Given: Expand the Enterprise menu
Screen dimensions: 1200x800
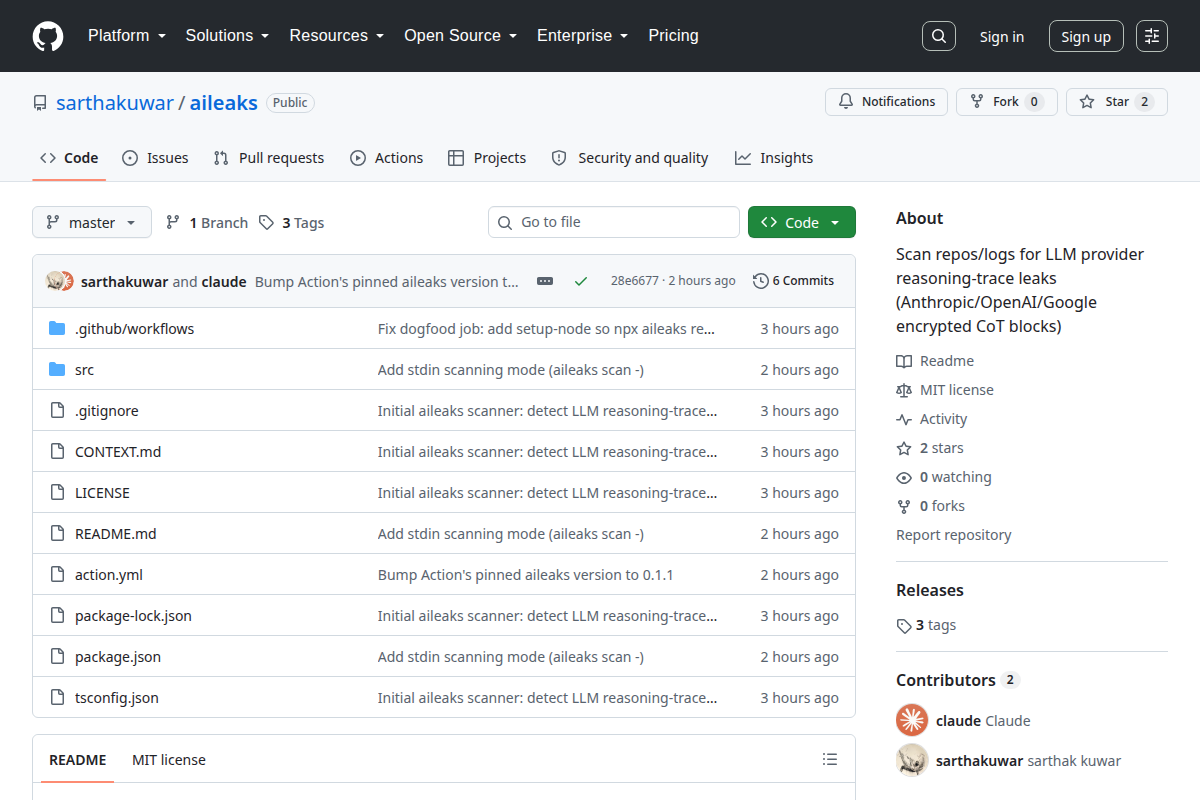Looking at the screenshot, I should 582,36.
